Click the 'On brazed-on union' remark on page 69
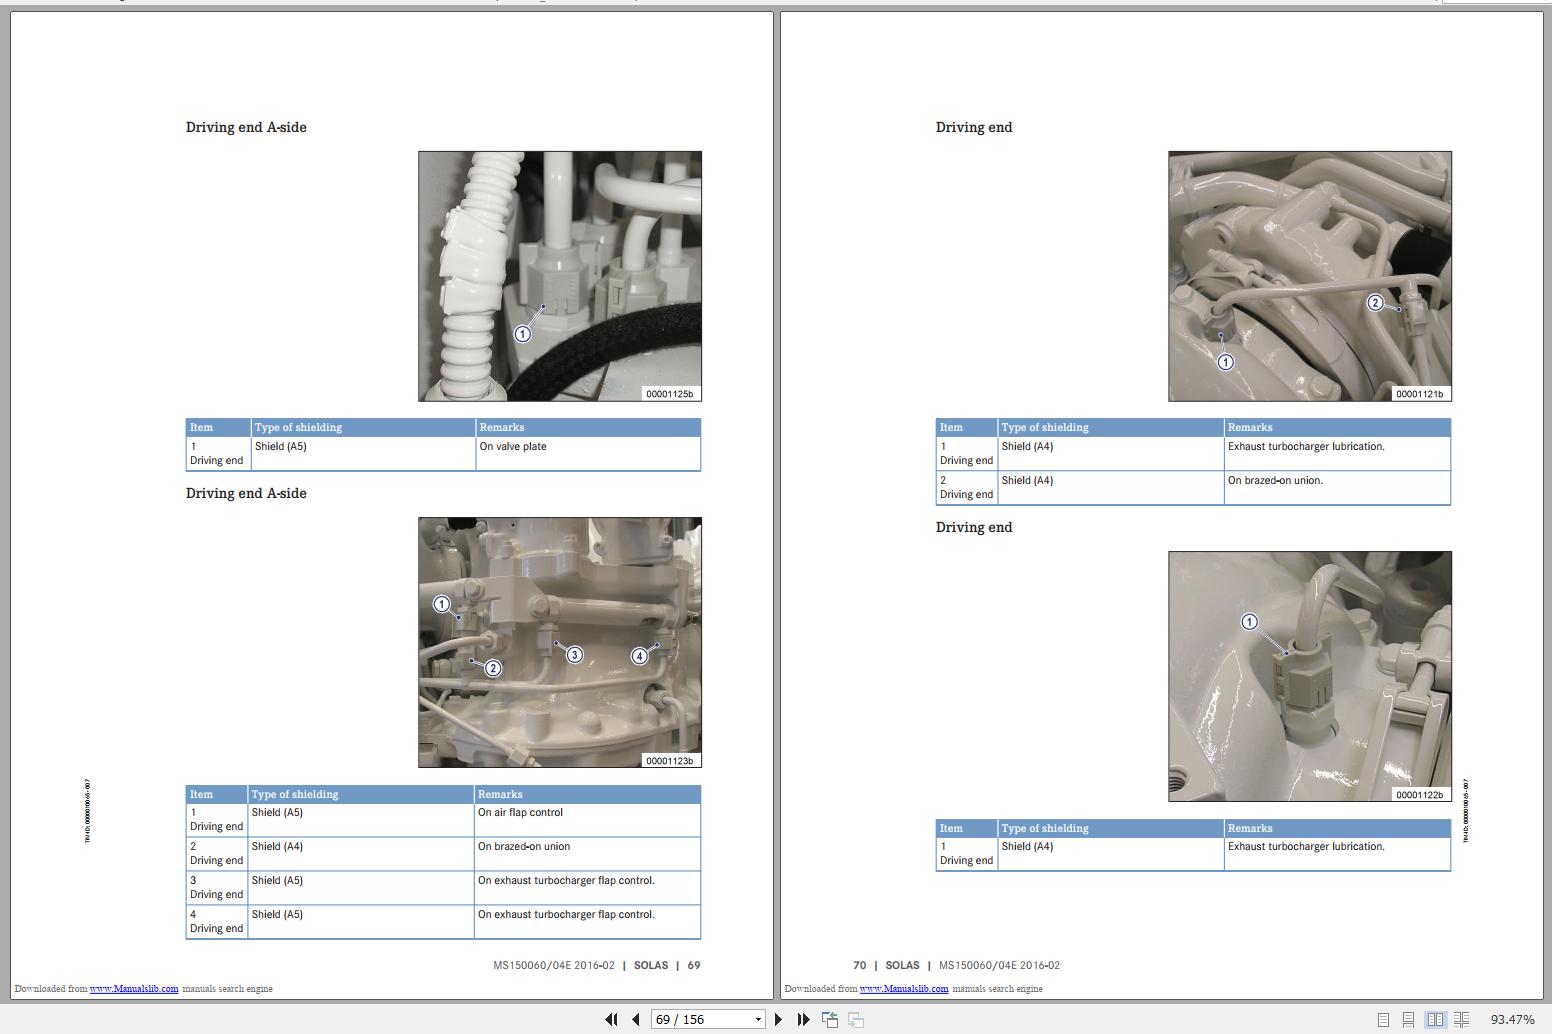 tap(524, 846)
